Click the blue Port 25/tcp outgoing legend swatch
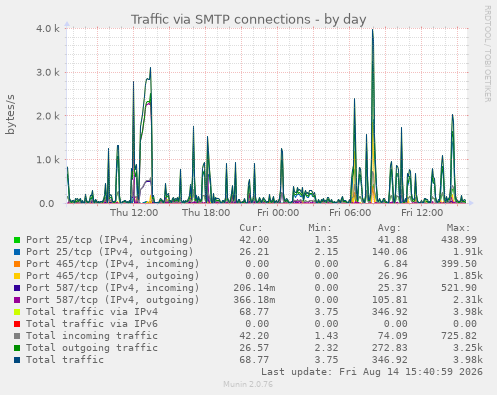The width and height of the screenshot is (497, 395). tap(17, 252)
